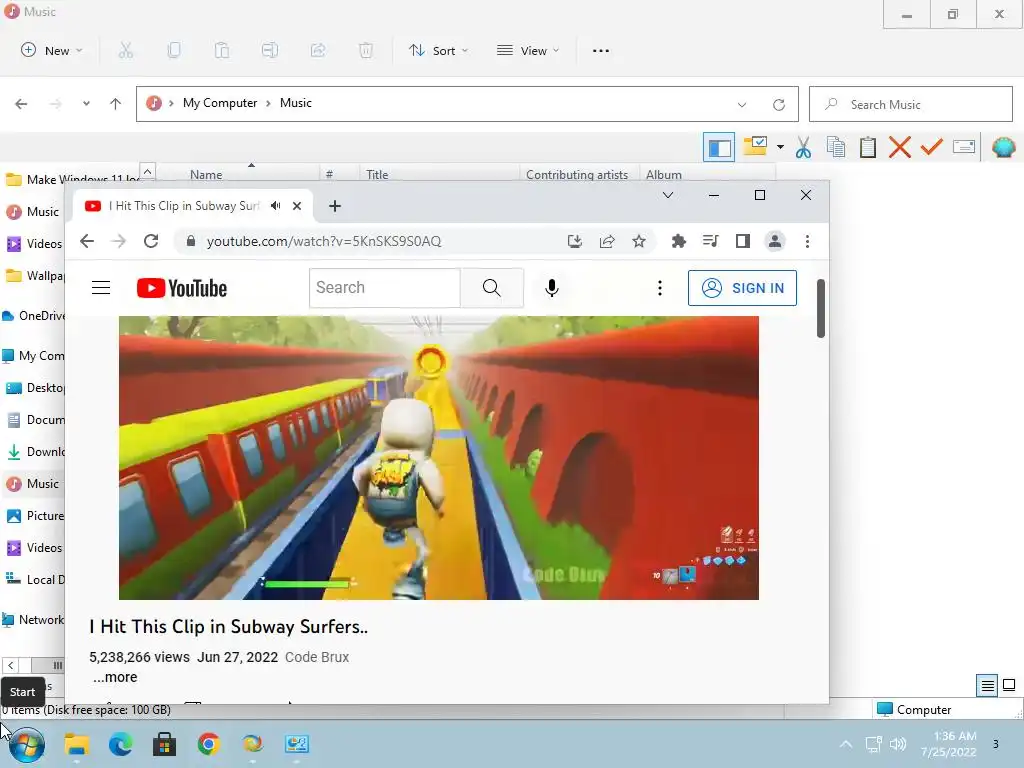The height and width of the screenshot is (768, 1024).
Task: Click the Delete trash icon in Explorer toolbar
Action: click(x=366, y=50)
